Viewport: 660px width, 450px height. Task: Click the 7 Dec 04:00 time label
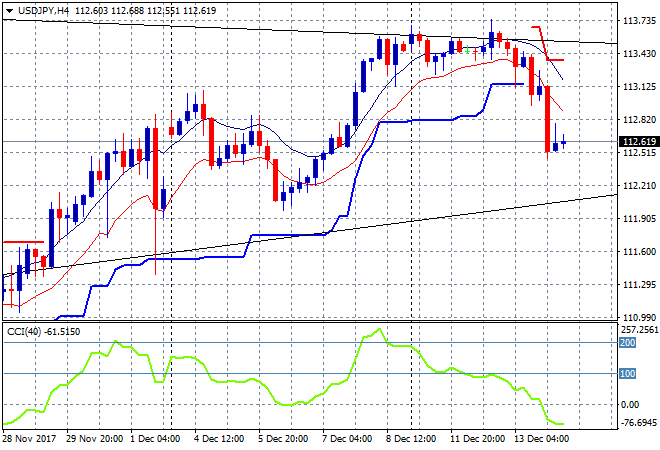347,439
